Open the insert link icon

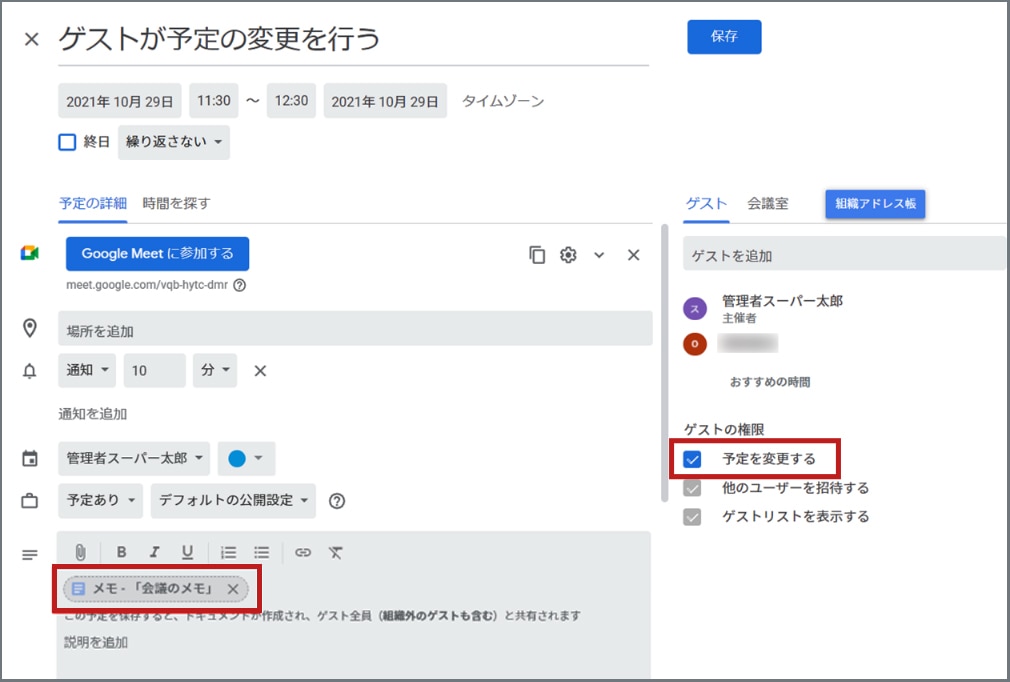point(301,551)
